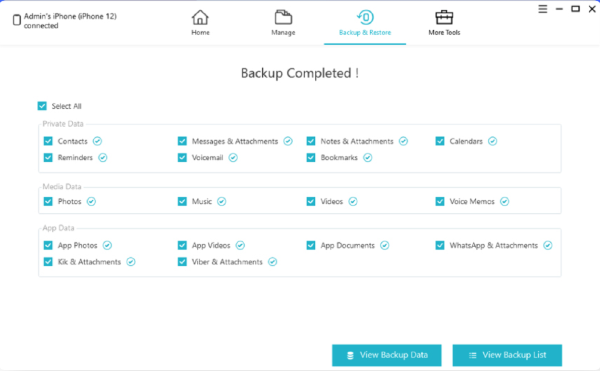Select the Backup & Restore tab label
The height and width of the screenshot is (371, 600).
pos(365,33)
